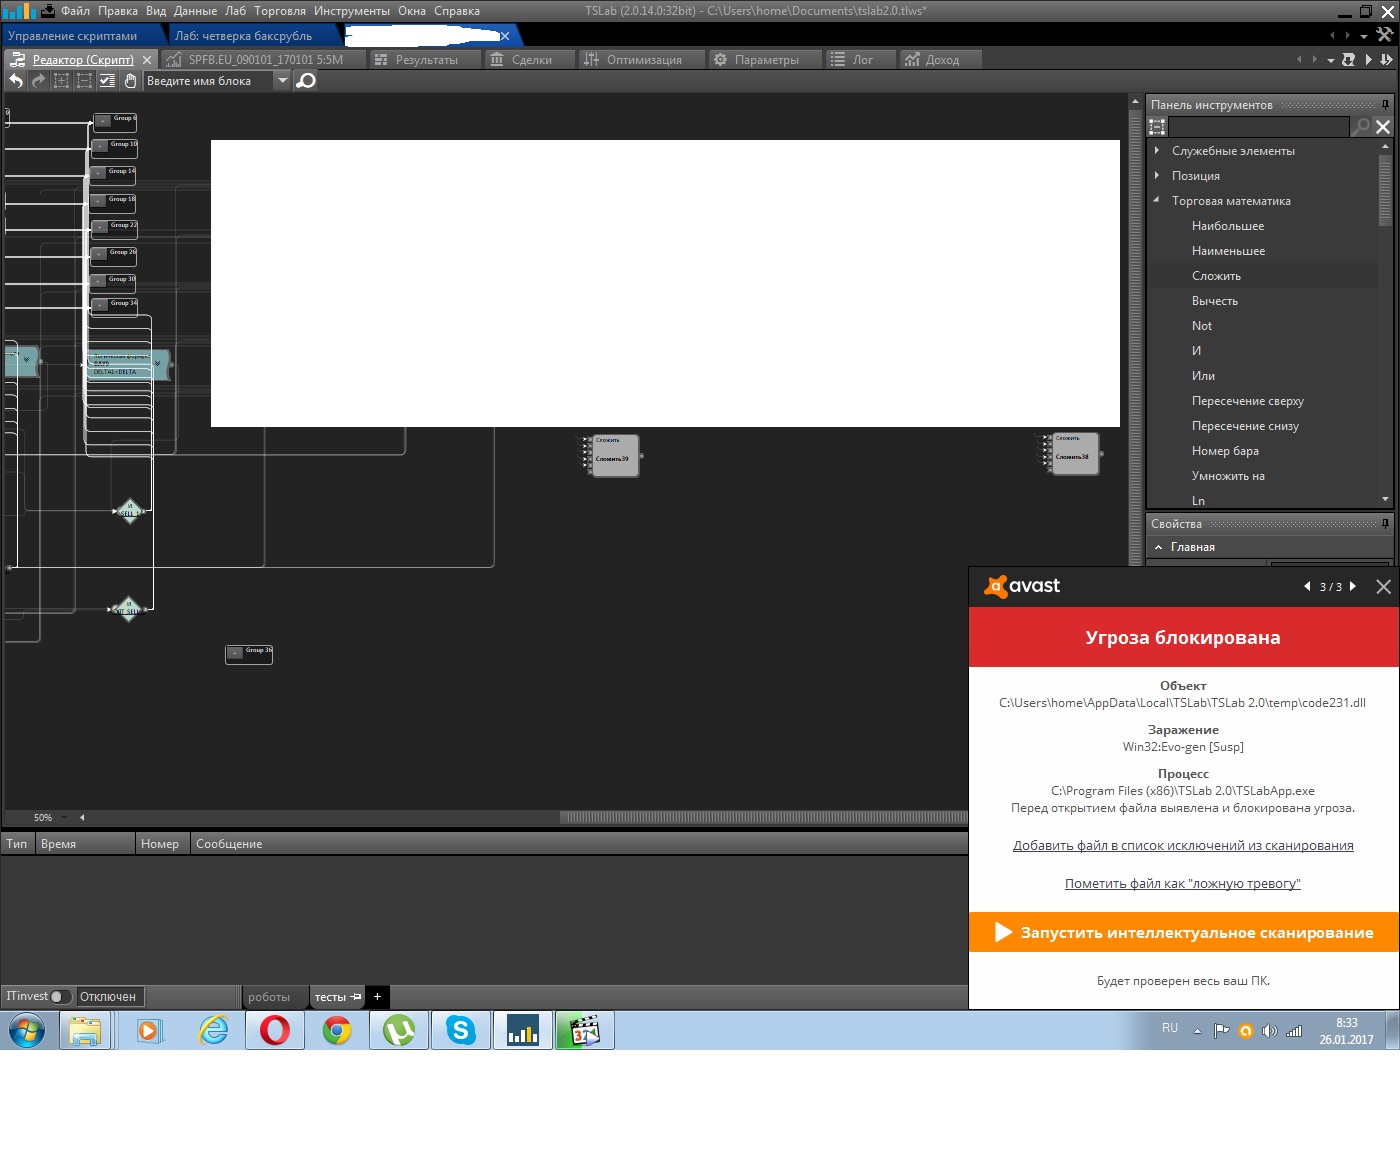The height and width of the screenshot is (1166, 1400).
Task: Toggle the ITinvest connection switch
Action: tap(60, 996)
